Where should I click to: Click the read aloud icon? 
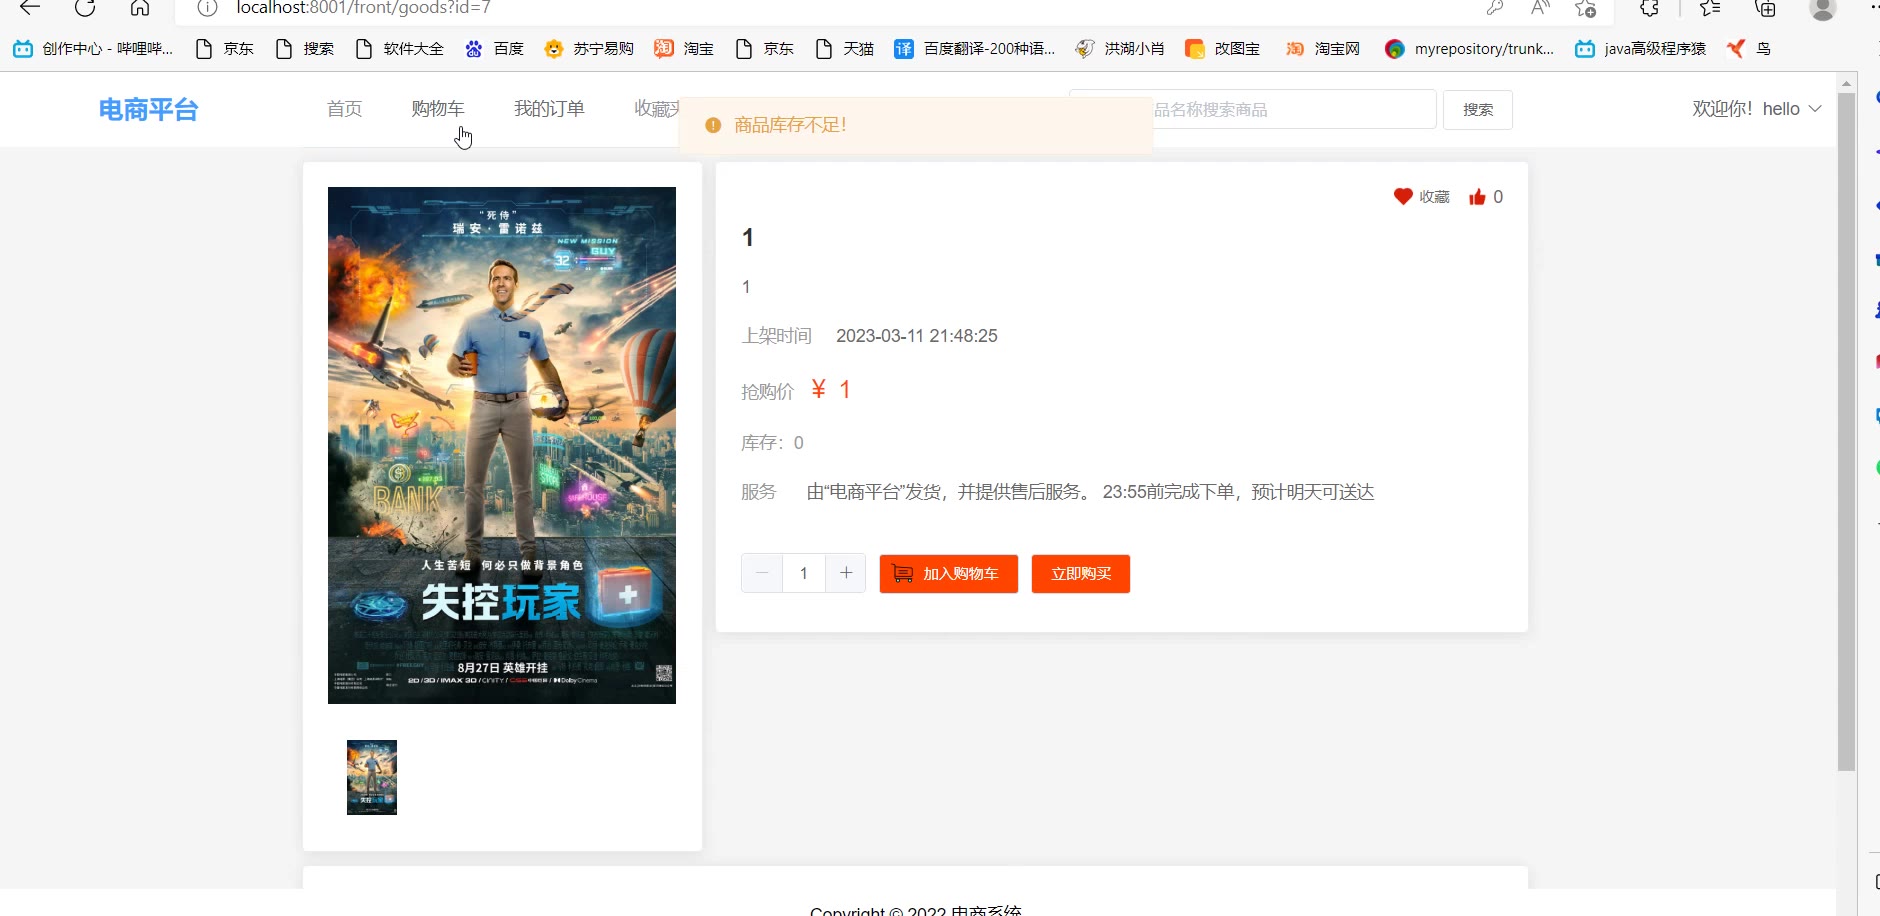pyautogui.click(x=1540, y=8)
